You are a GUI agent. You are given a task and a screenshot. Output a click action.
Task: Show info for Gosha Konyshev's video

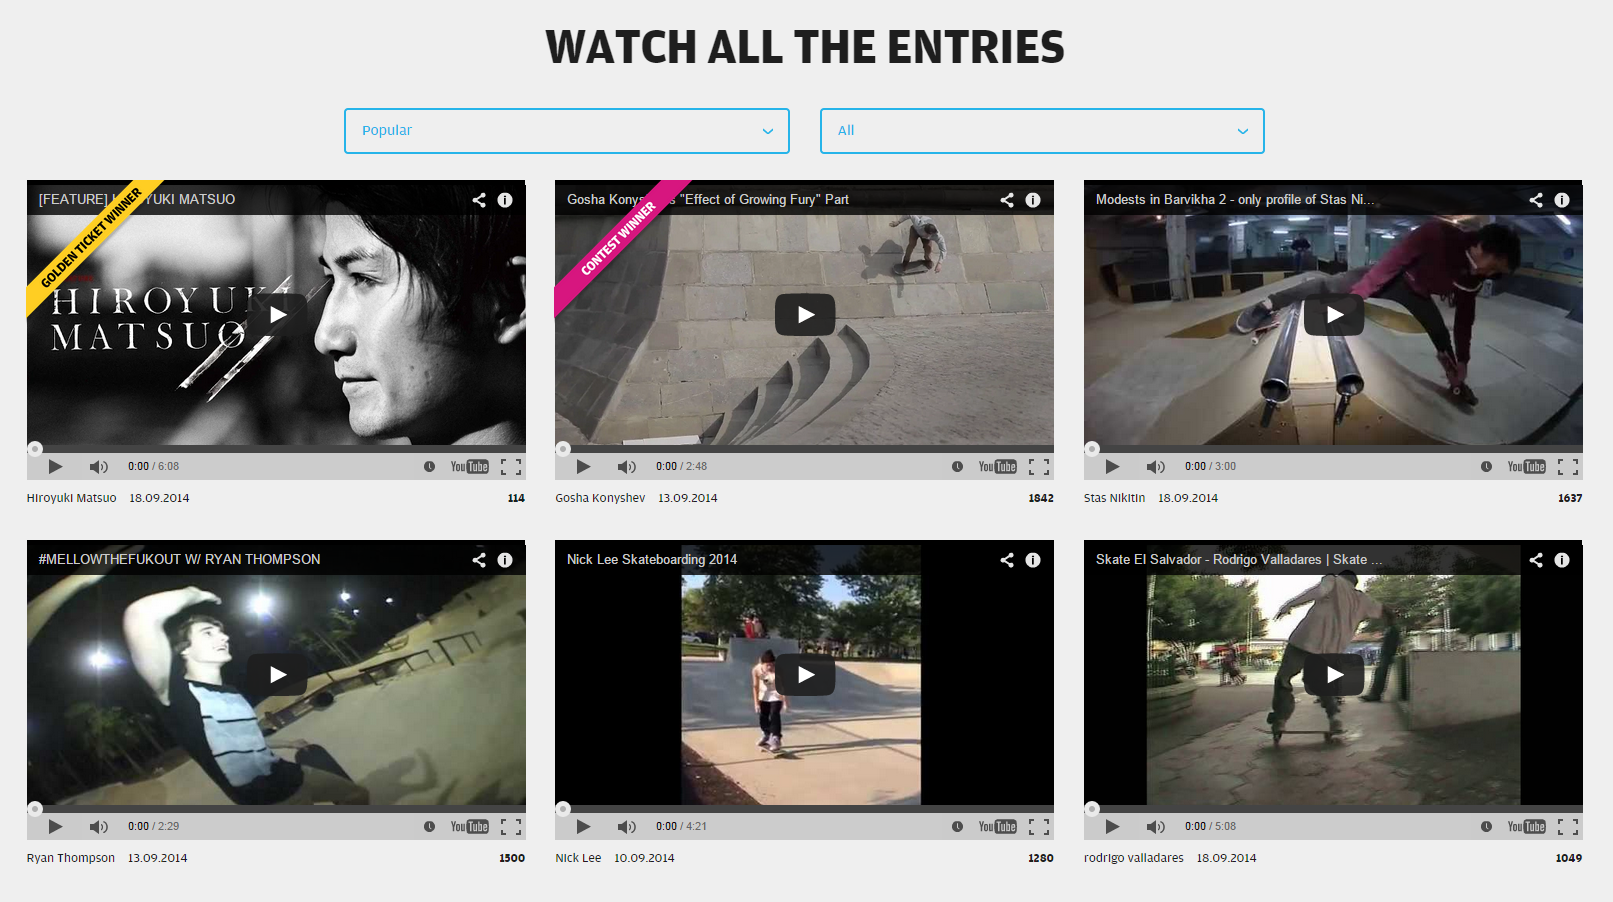[x=1033, y=200]
